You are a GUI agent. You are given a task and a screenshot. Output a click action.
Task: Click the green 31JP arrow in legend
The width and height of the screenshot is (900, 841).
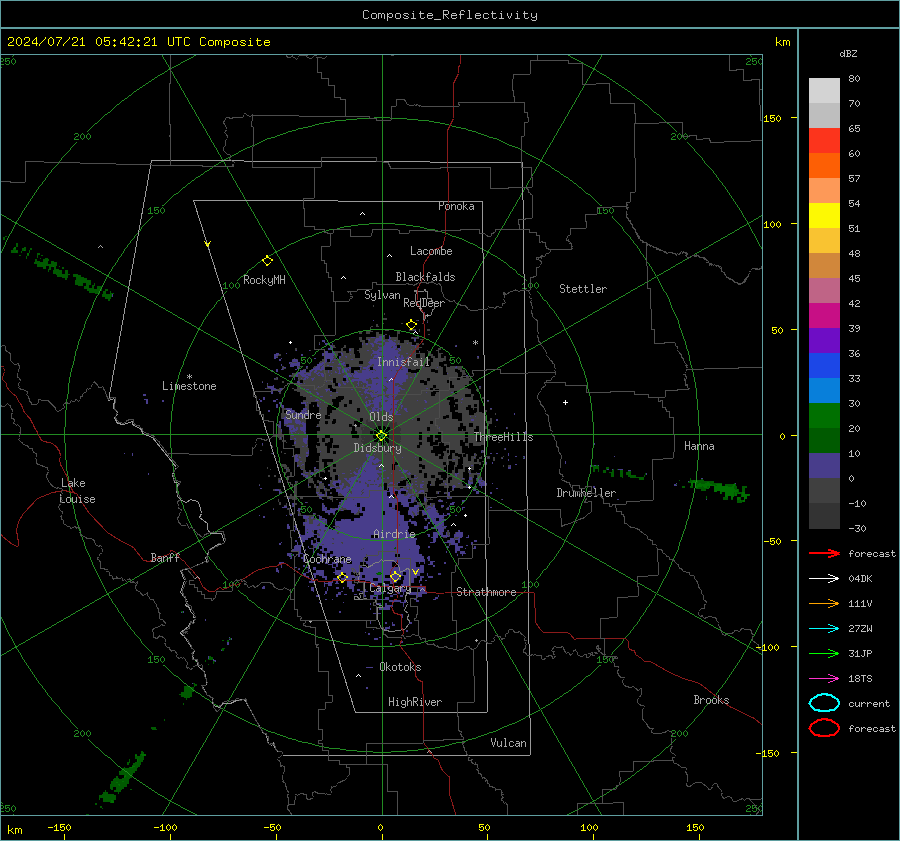tap(824, 653)
